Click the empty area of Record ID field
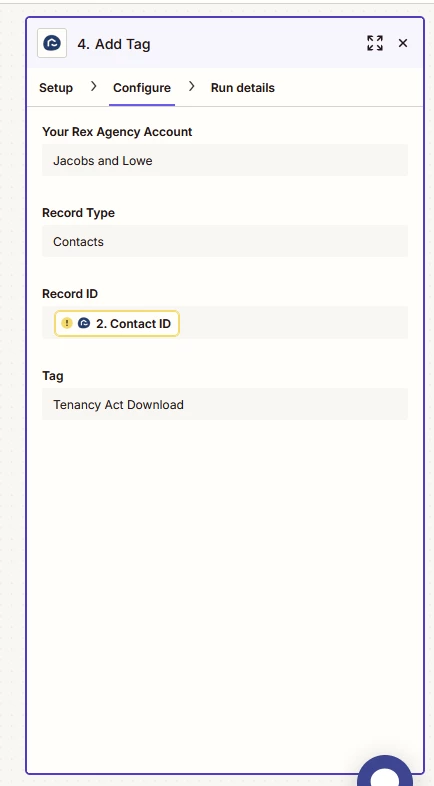 [x=293, y=323]
